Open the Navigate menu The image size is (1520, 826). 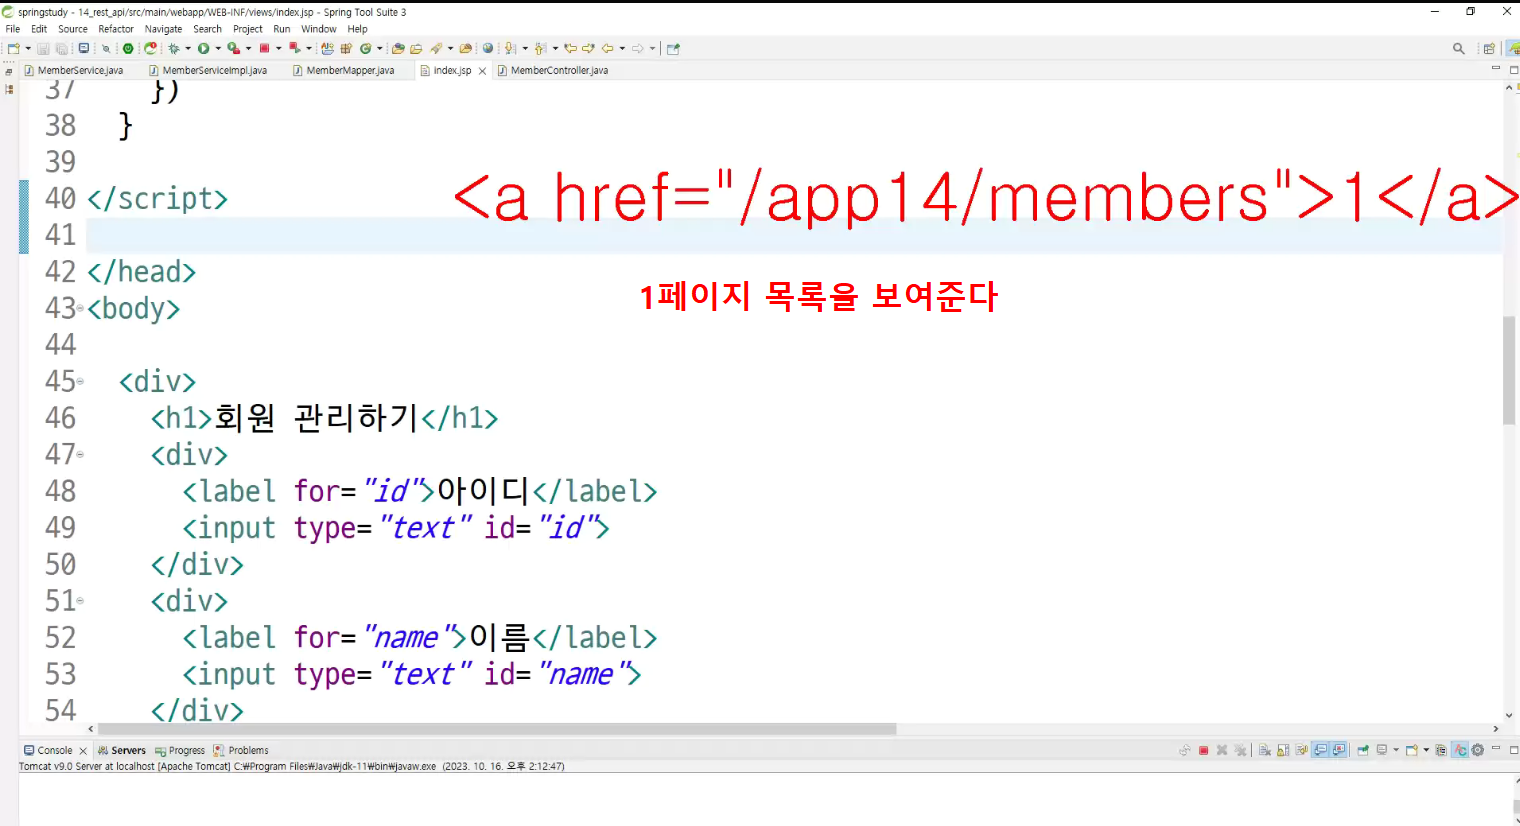tap(164, 29)
